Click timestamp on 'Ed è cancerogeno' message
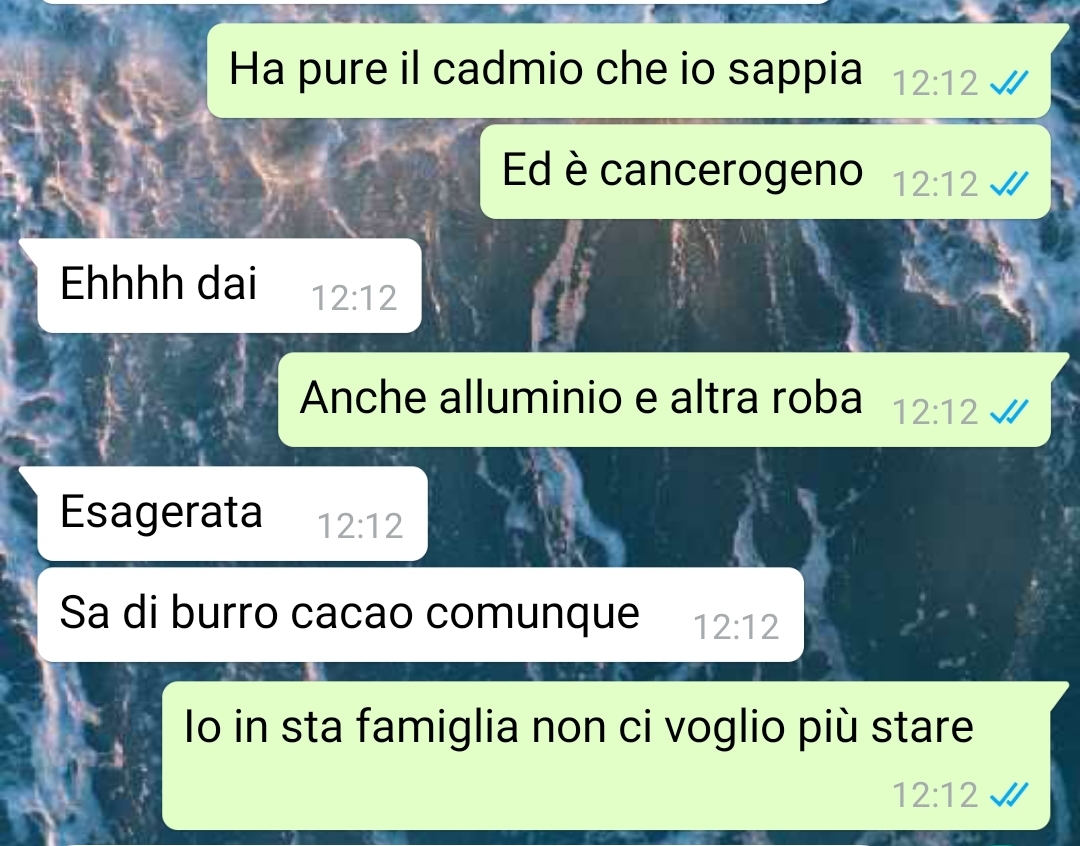This screenshot has width=1080, height=846. coord(935,184)
